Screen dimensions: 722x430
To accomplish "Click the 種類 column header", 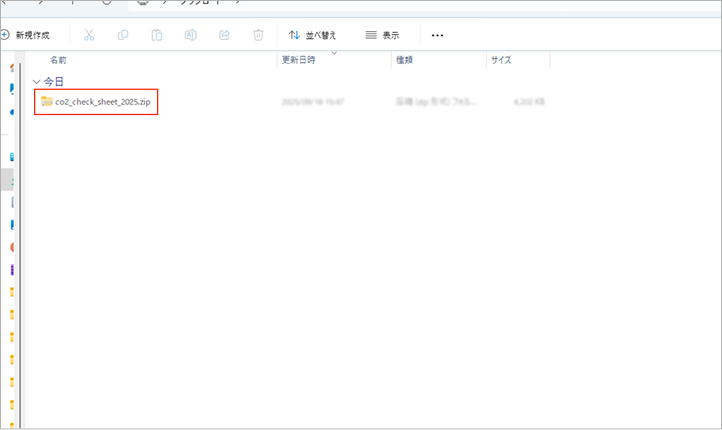I will (x=405, y=60).
